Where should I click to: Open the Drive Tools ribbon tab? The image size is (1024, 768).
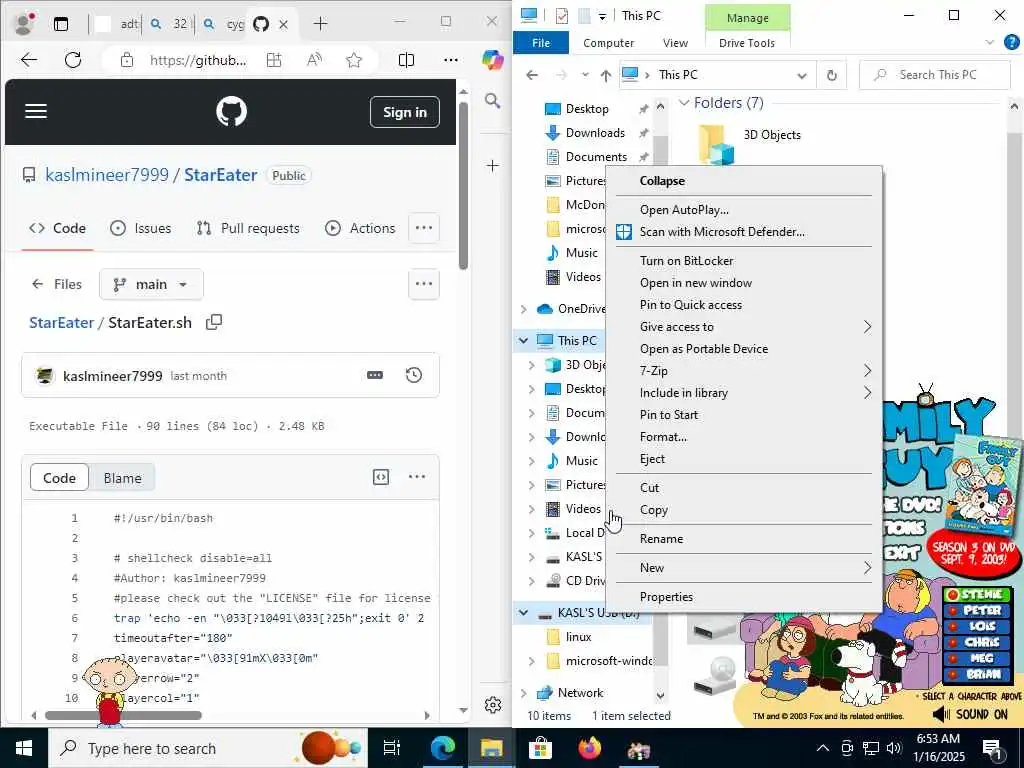[746, 42]
